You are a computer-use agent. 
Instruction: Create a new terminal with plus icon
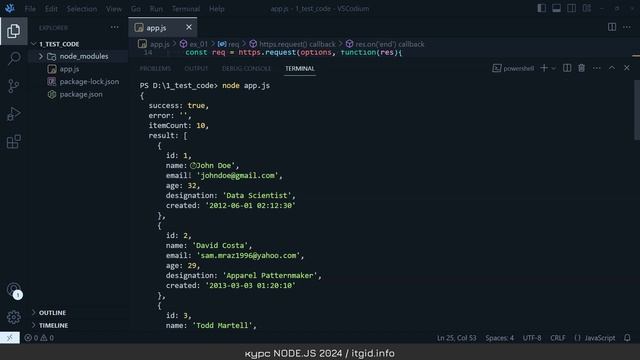pos(544,68)
